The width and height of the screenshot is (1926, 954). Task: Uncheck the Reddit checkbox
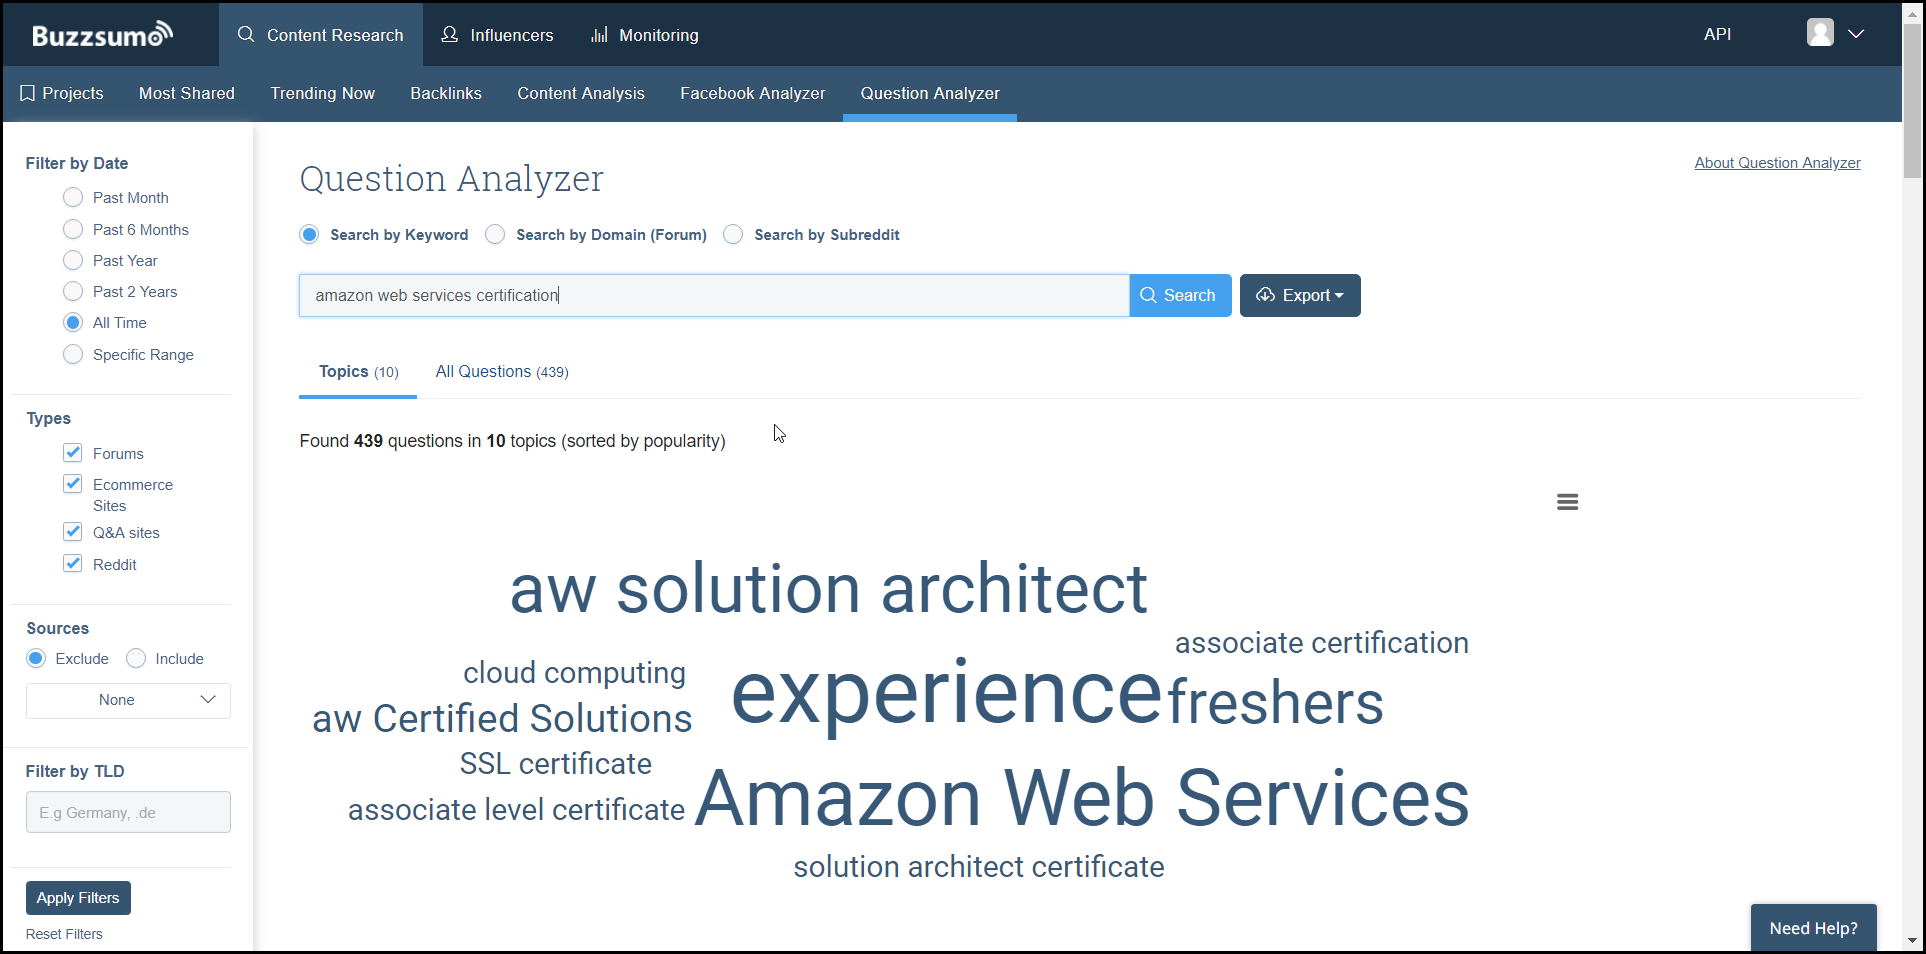[x=73, y=563]
